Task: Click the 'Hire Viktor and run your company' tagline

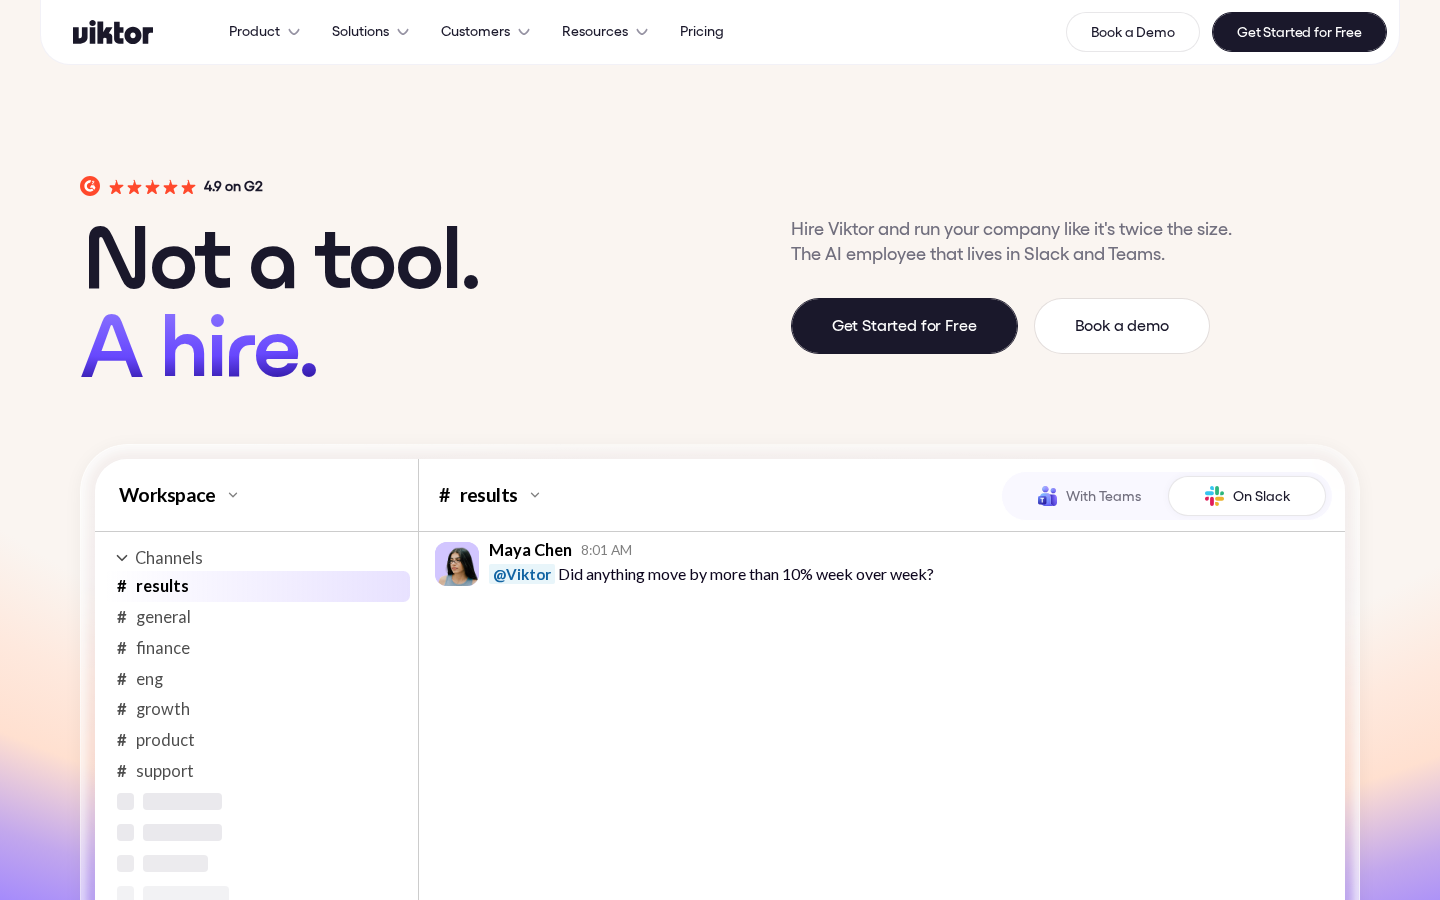Action: 1011,241
